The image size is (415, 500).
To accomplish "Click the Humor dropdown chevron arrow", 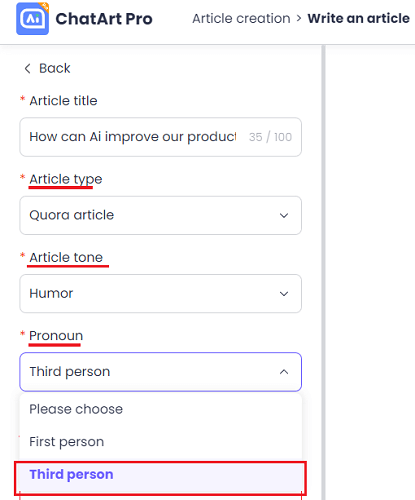I will 284,294.
